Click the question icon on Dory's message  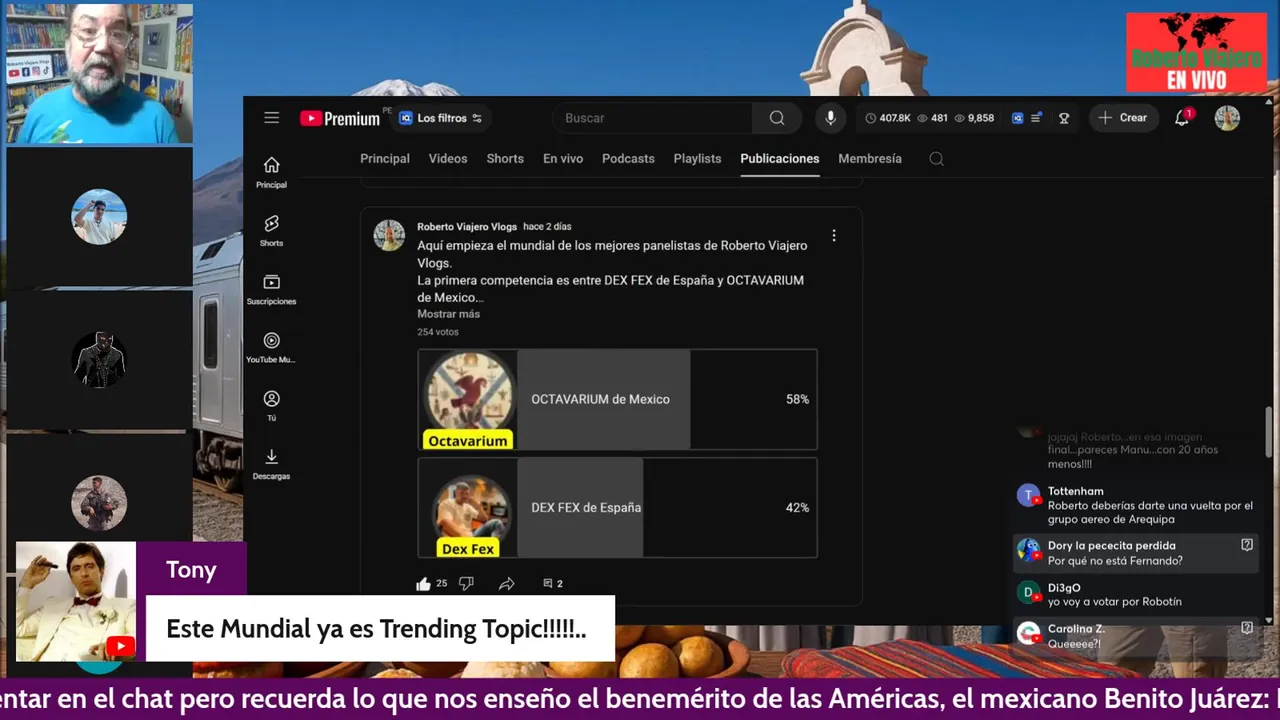point(1247,545)
